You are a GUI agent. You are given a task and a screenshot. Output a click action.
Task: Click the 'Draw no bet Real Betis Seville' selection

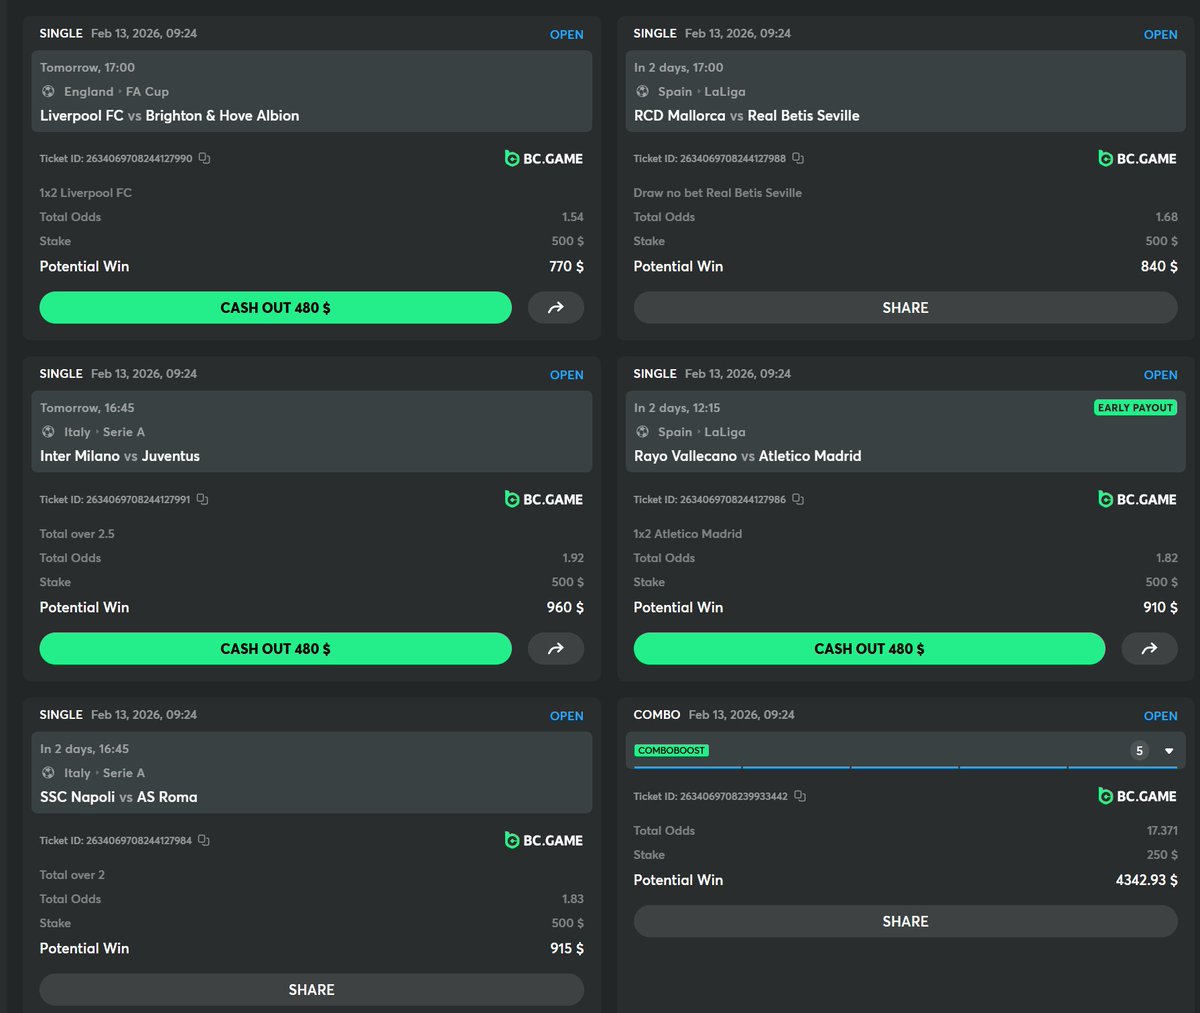tap(717, 193)
